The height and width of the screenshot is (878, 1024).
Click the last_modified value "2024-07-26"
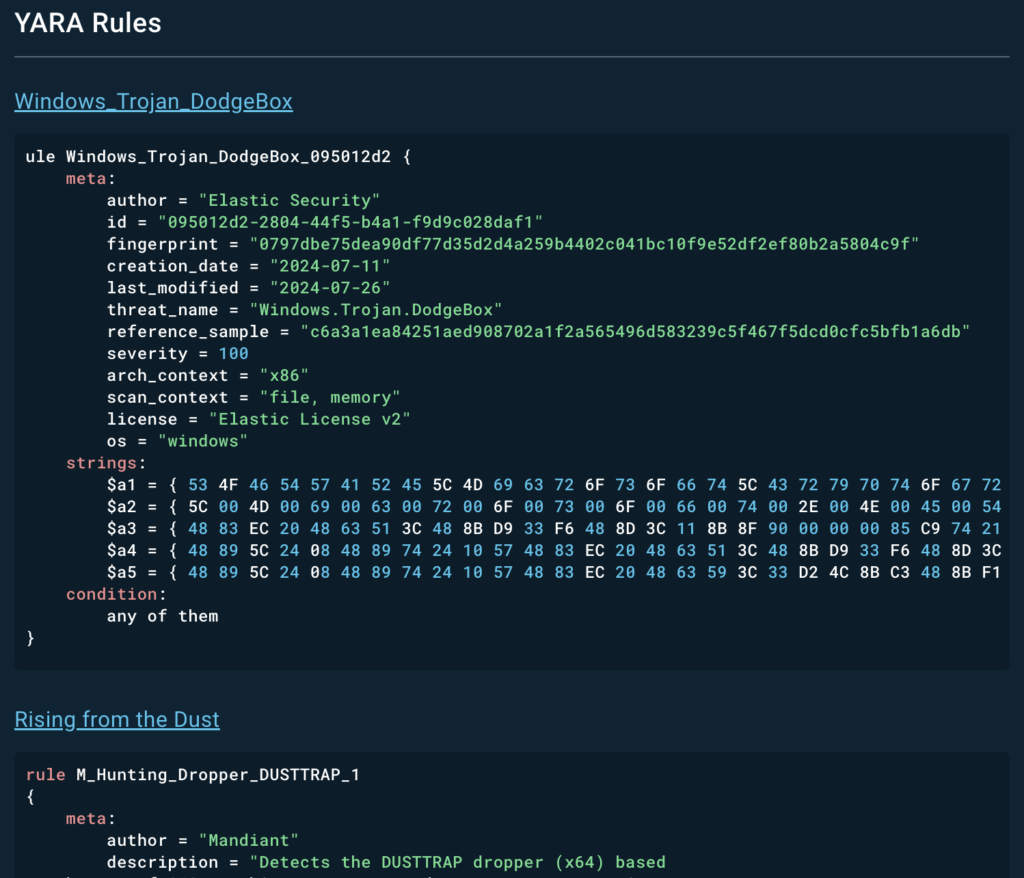pyautogui.click(x=328, y=288)
